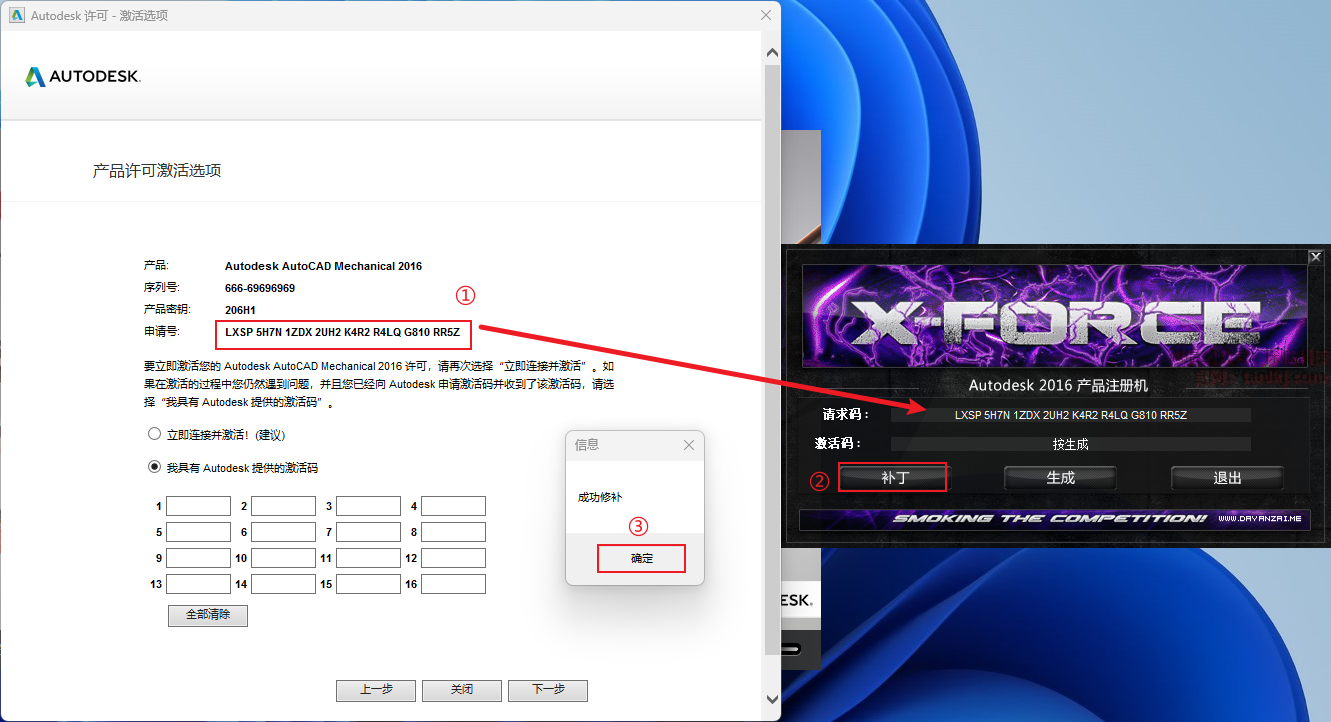The height and width of the screenshot is (722, 1331).
Task: Click the scrollbar down arrow in Autodesk window
Action: (x=771, y=699)
